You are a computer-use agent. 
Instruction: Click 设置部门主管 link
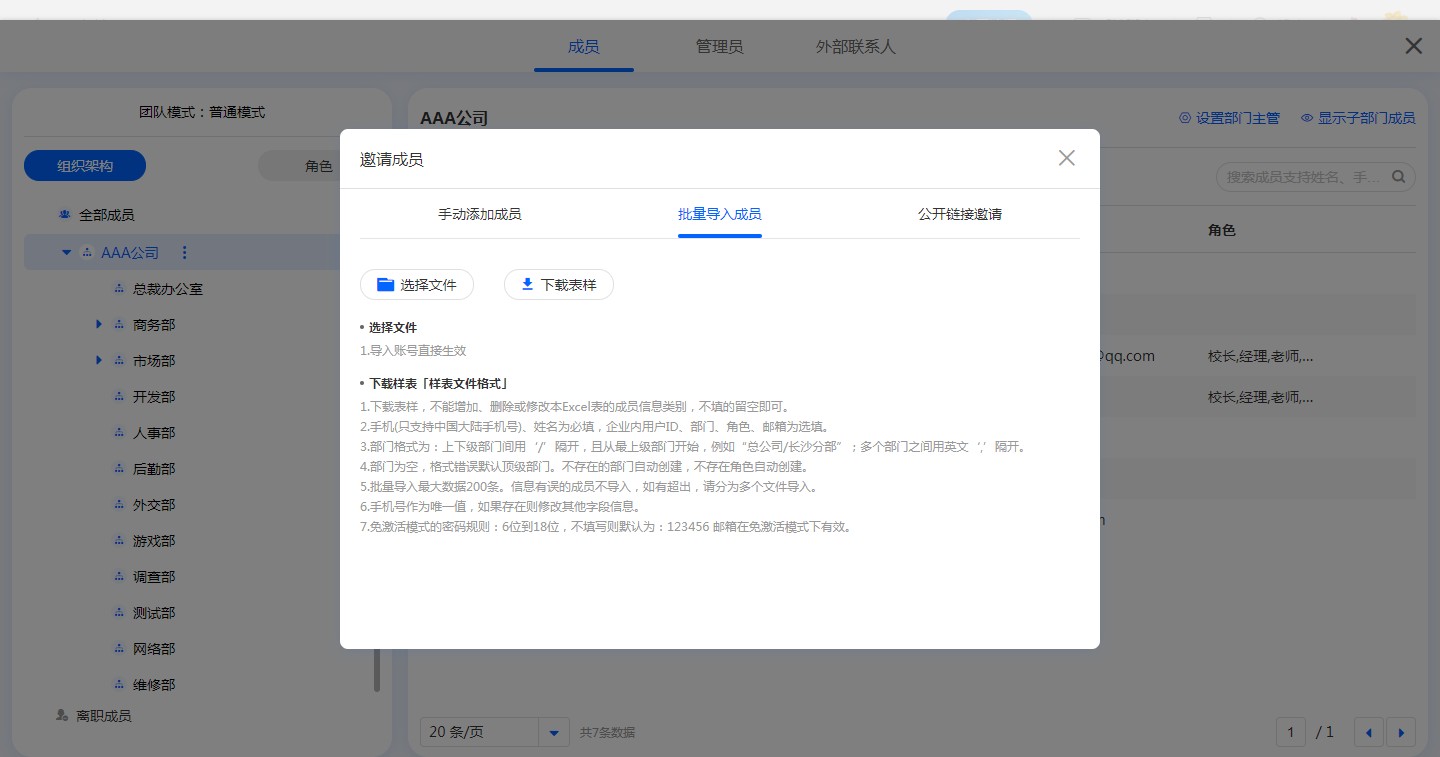pos(1229,118)
